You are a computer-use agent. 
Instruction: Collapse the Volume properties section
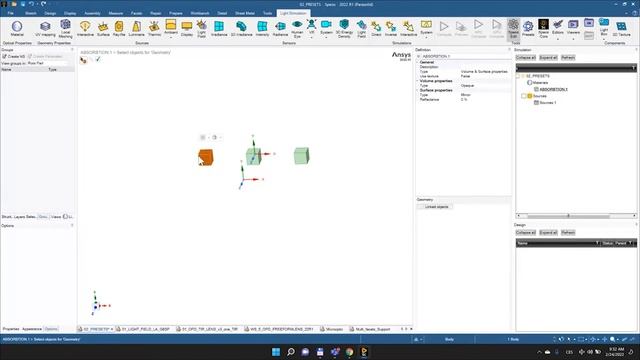point(418,81)
